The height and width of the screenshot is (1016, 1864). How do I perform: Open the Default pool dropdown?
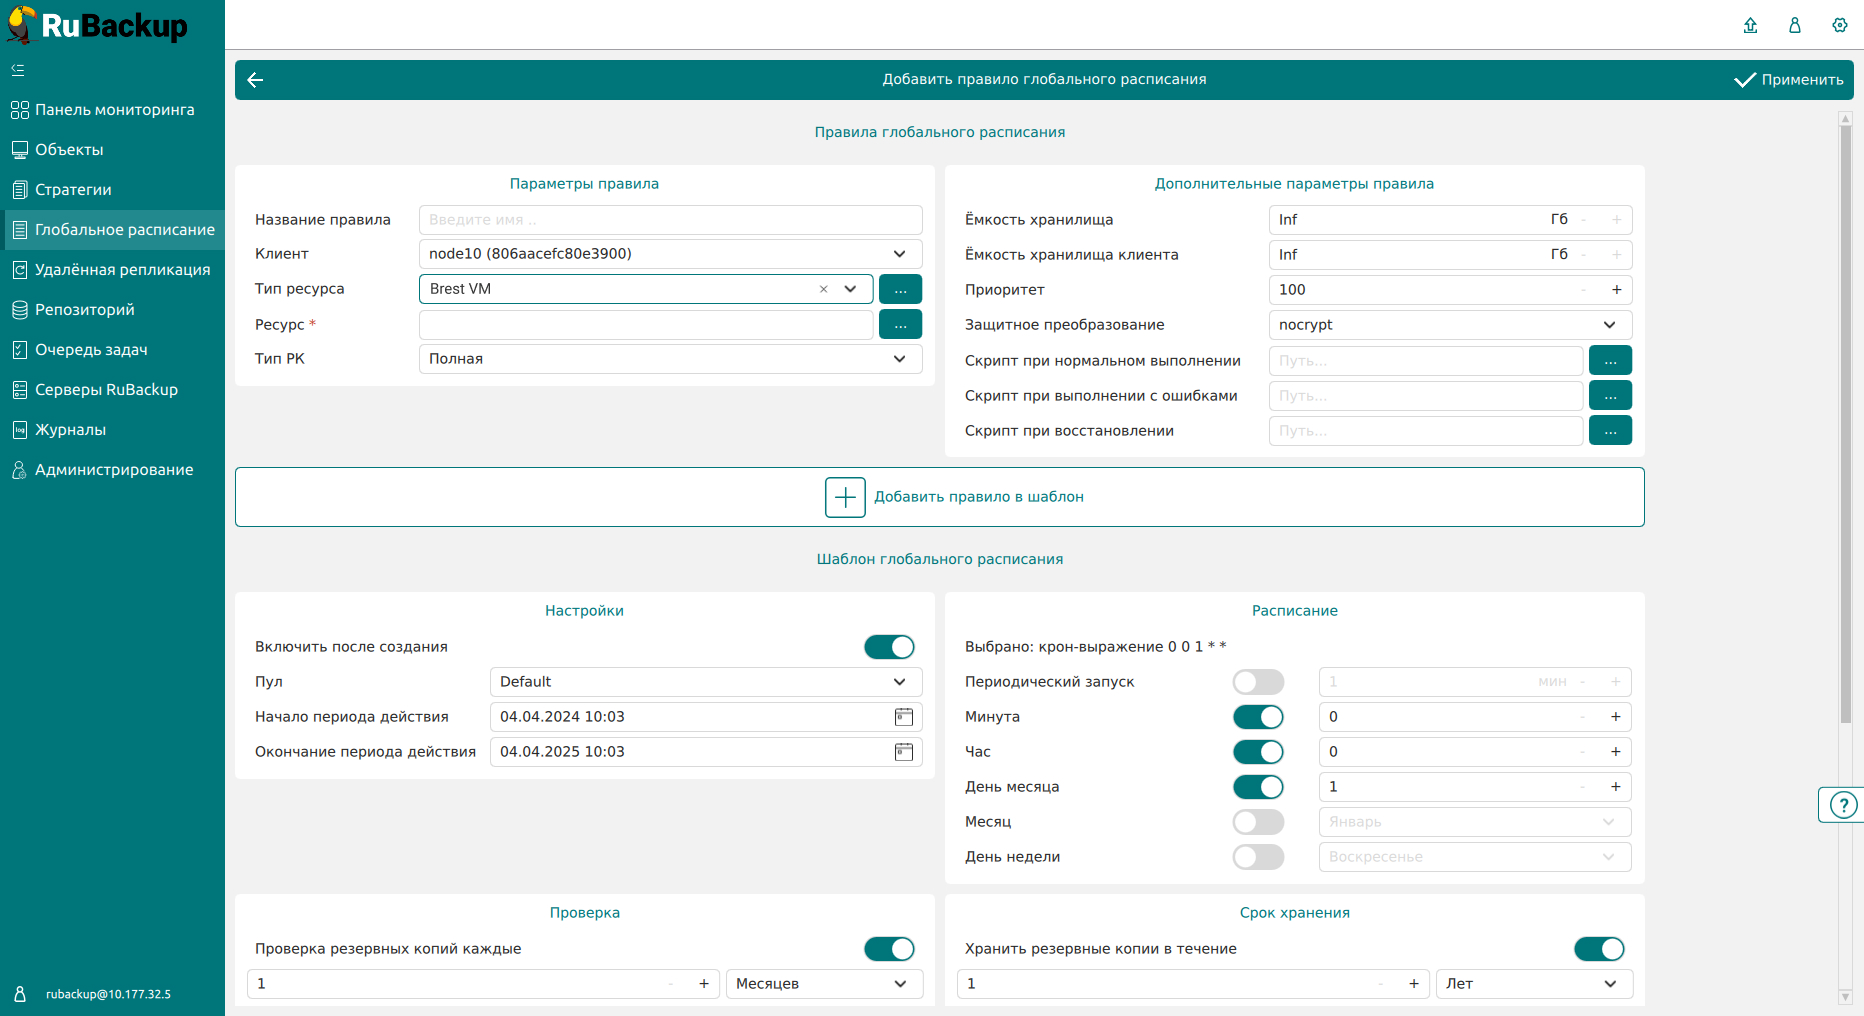point(899,682)
